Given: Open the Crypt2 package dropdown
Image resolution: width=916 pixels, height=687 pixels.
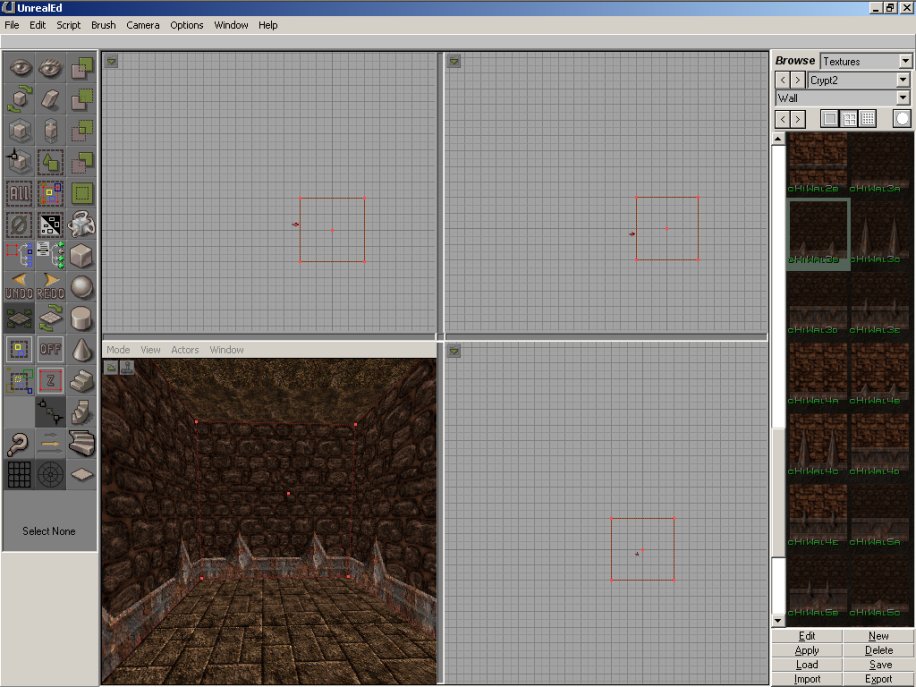Looking at the screenshot, I should [x=903, y=79].
